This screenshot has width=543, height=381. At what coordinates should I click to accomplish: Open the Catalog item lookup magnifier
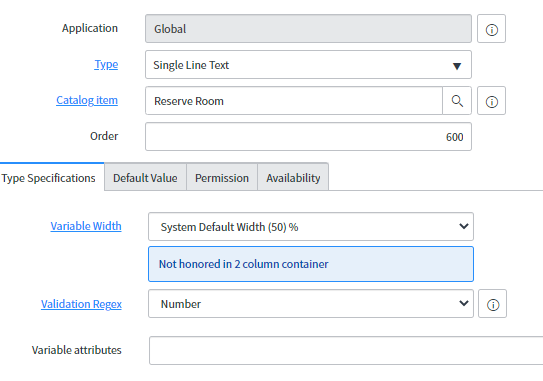[x=457, y=101]
